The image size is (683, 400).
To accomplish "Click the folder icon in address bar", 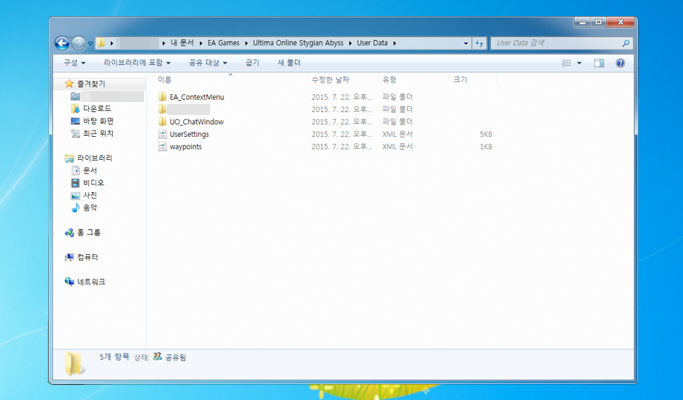I will pyautogui.click(x=101, y=43).
